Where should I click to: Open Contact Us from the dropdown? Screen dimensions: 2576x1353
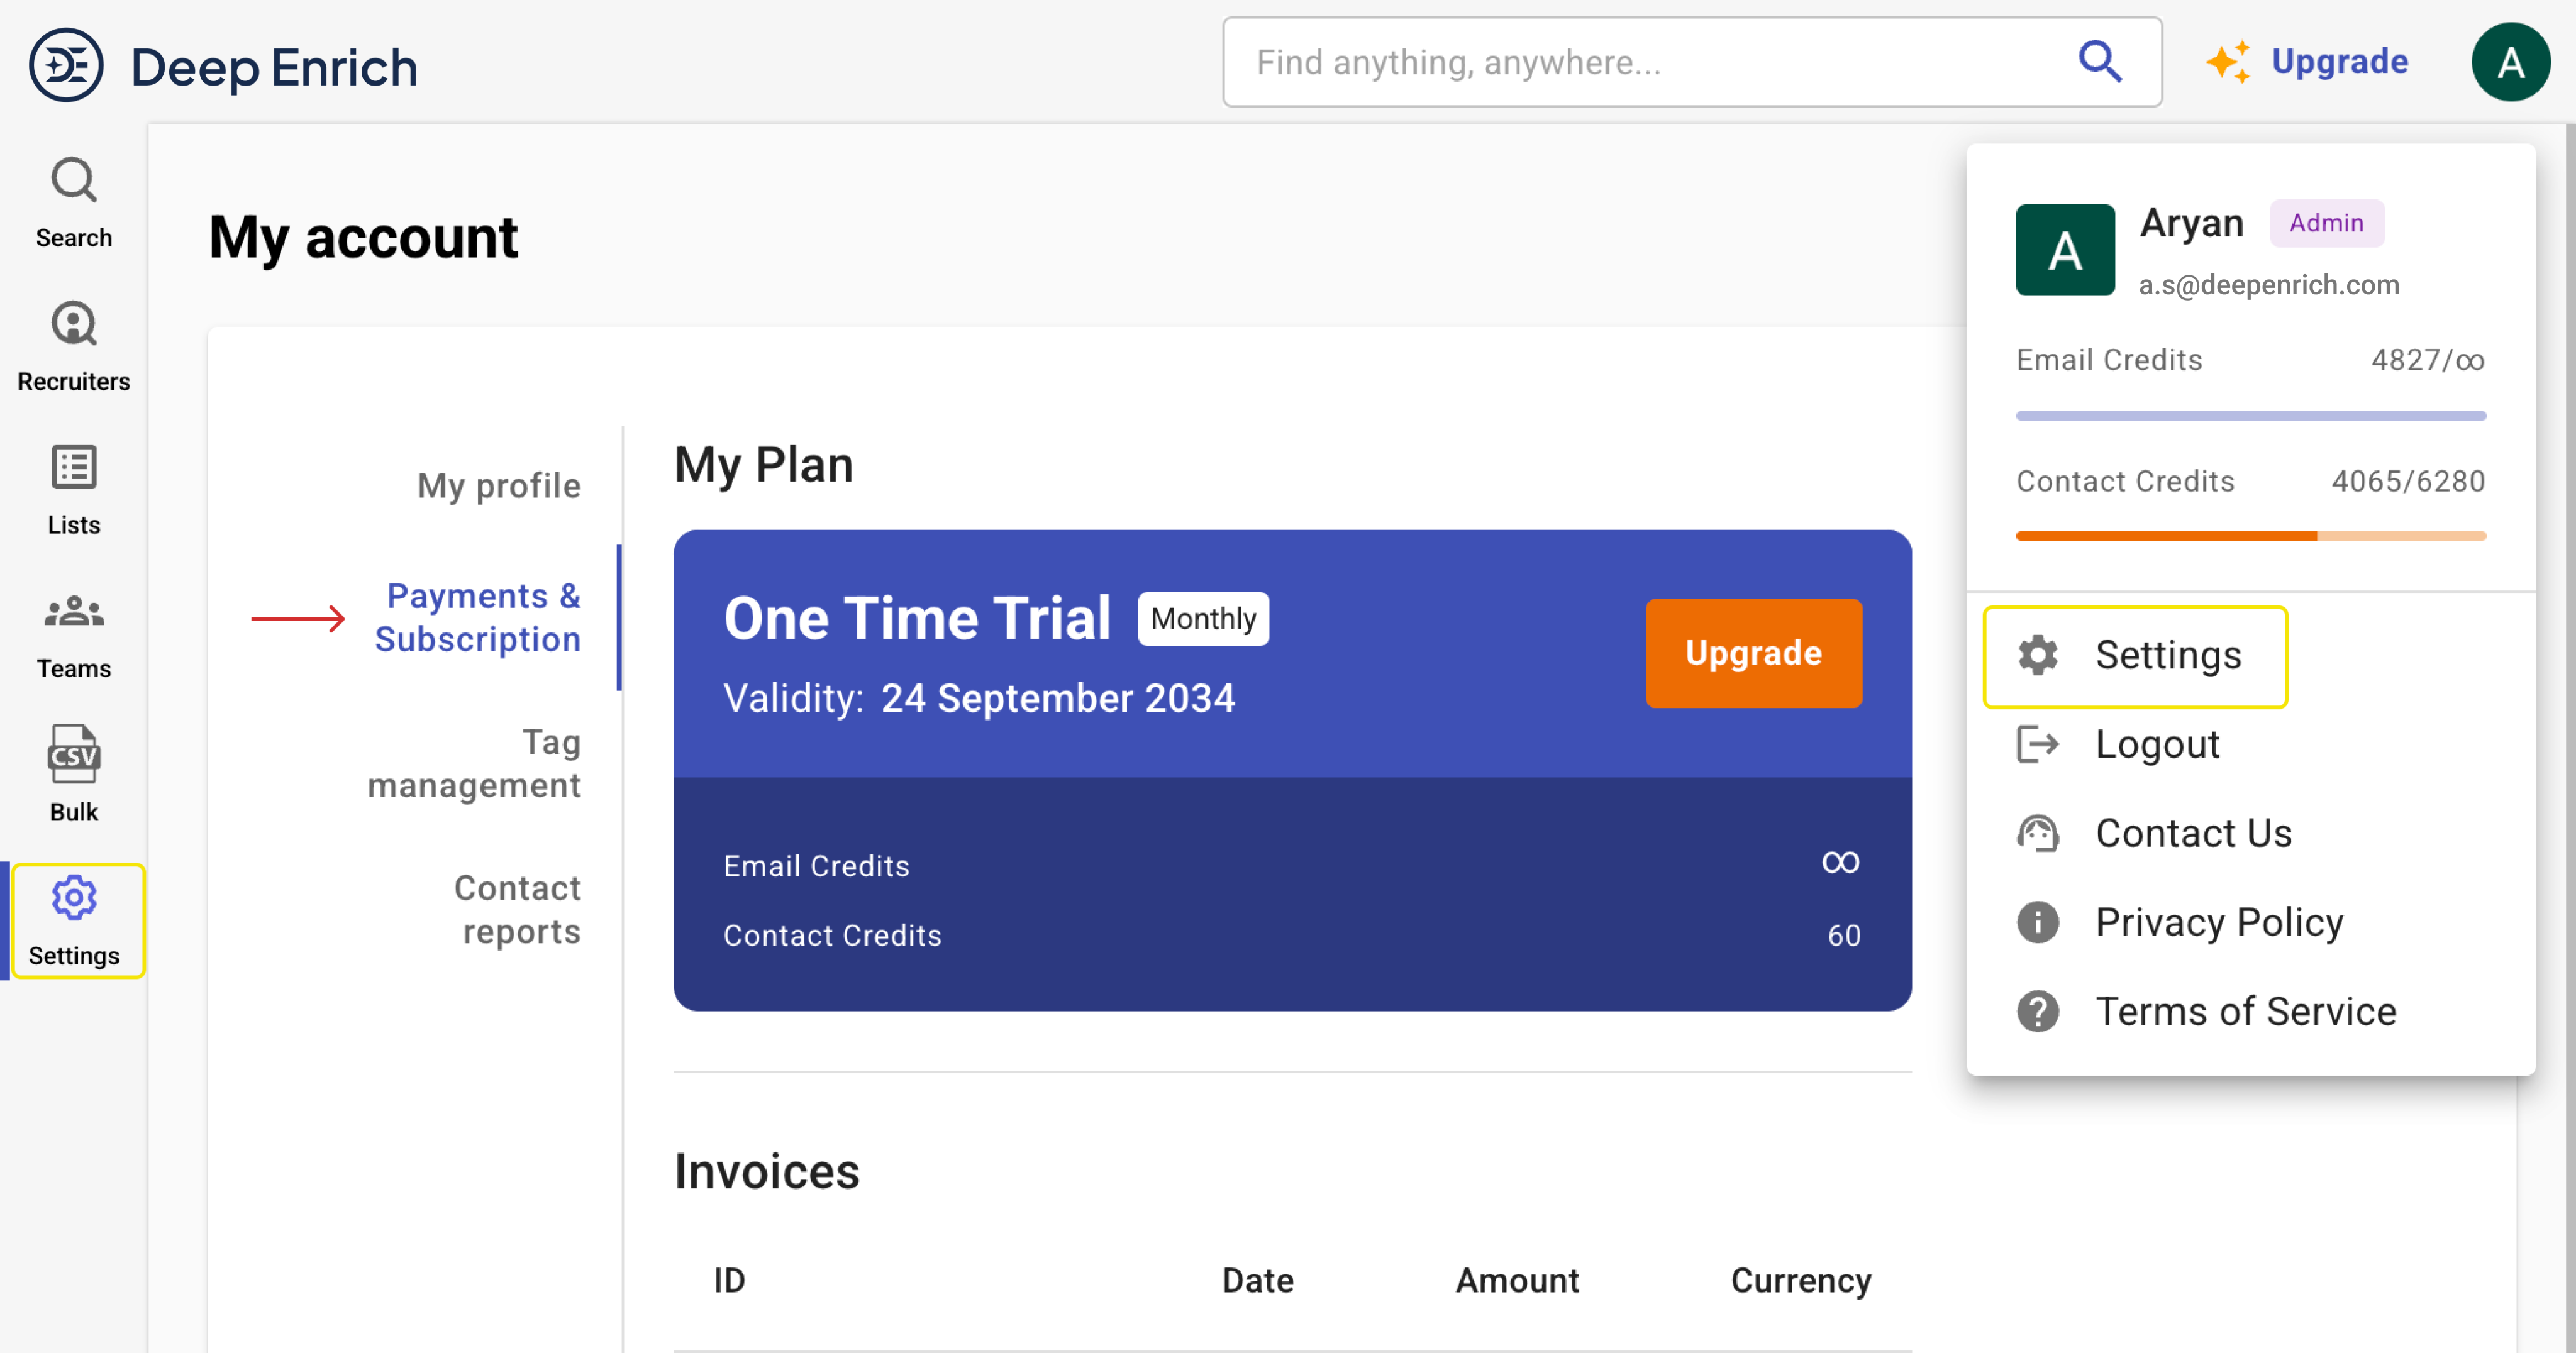pos(2192,834)
